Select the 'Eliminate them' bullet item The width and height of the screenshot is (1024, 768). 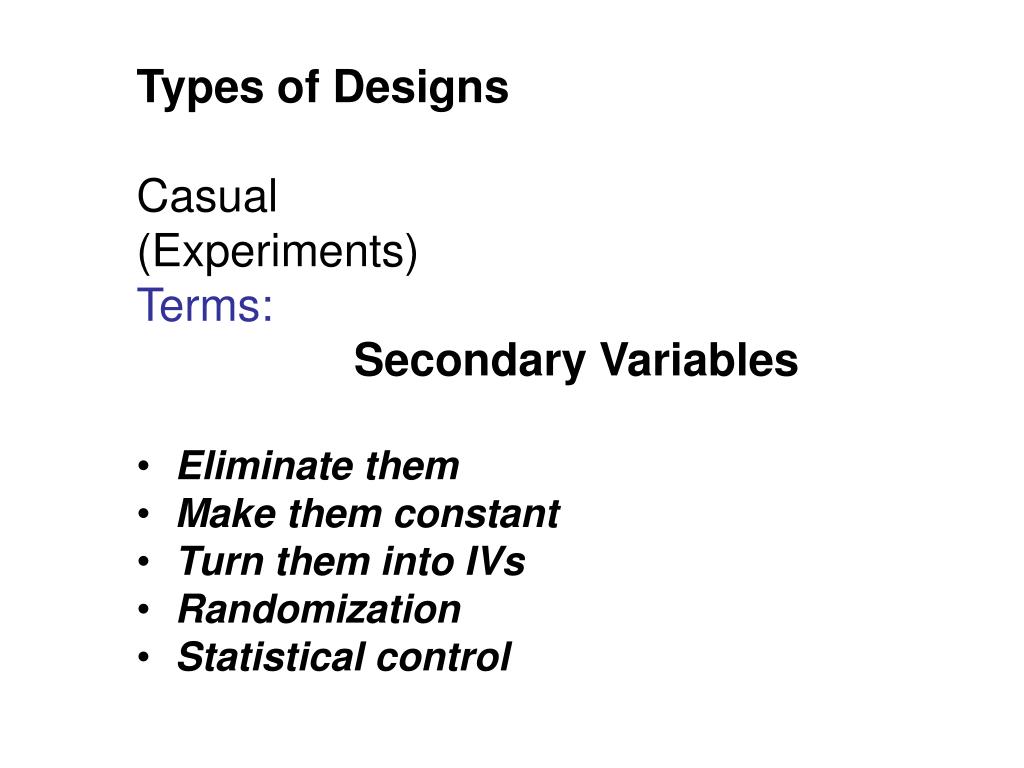click(x=318, y=466)
